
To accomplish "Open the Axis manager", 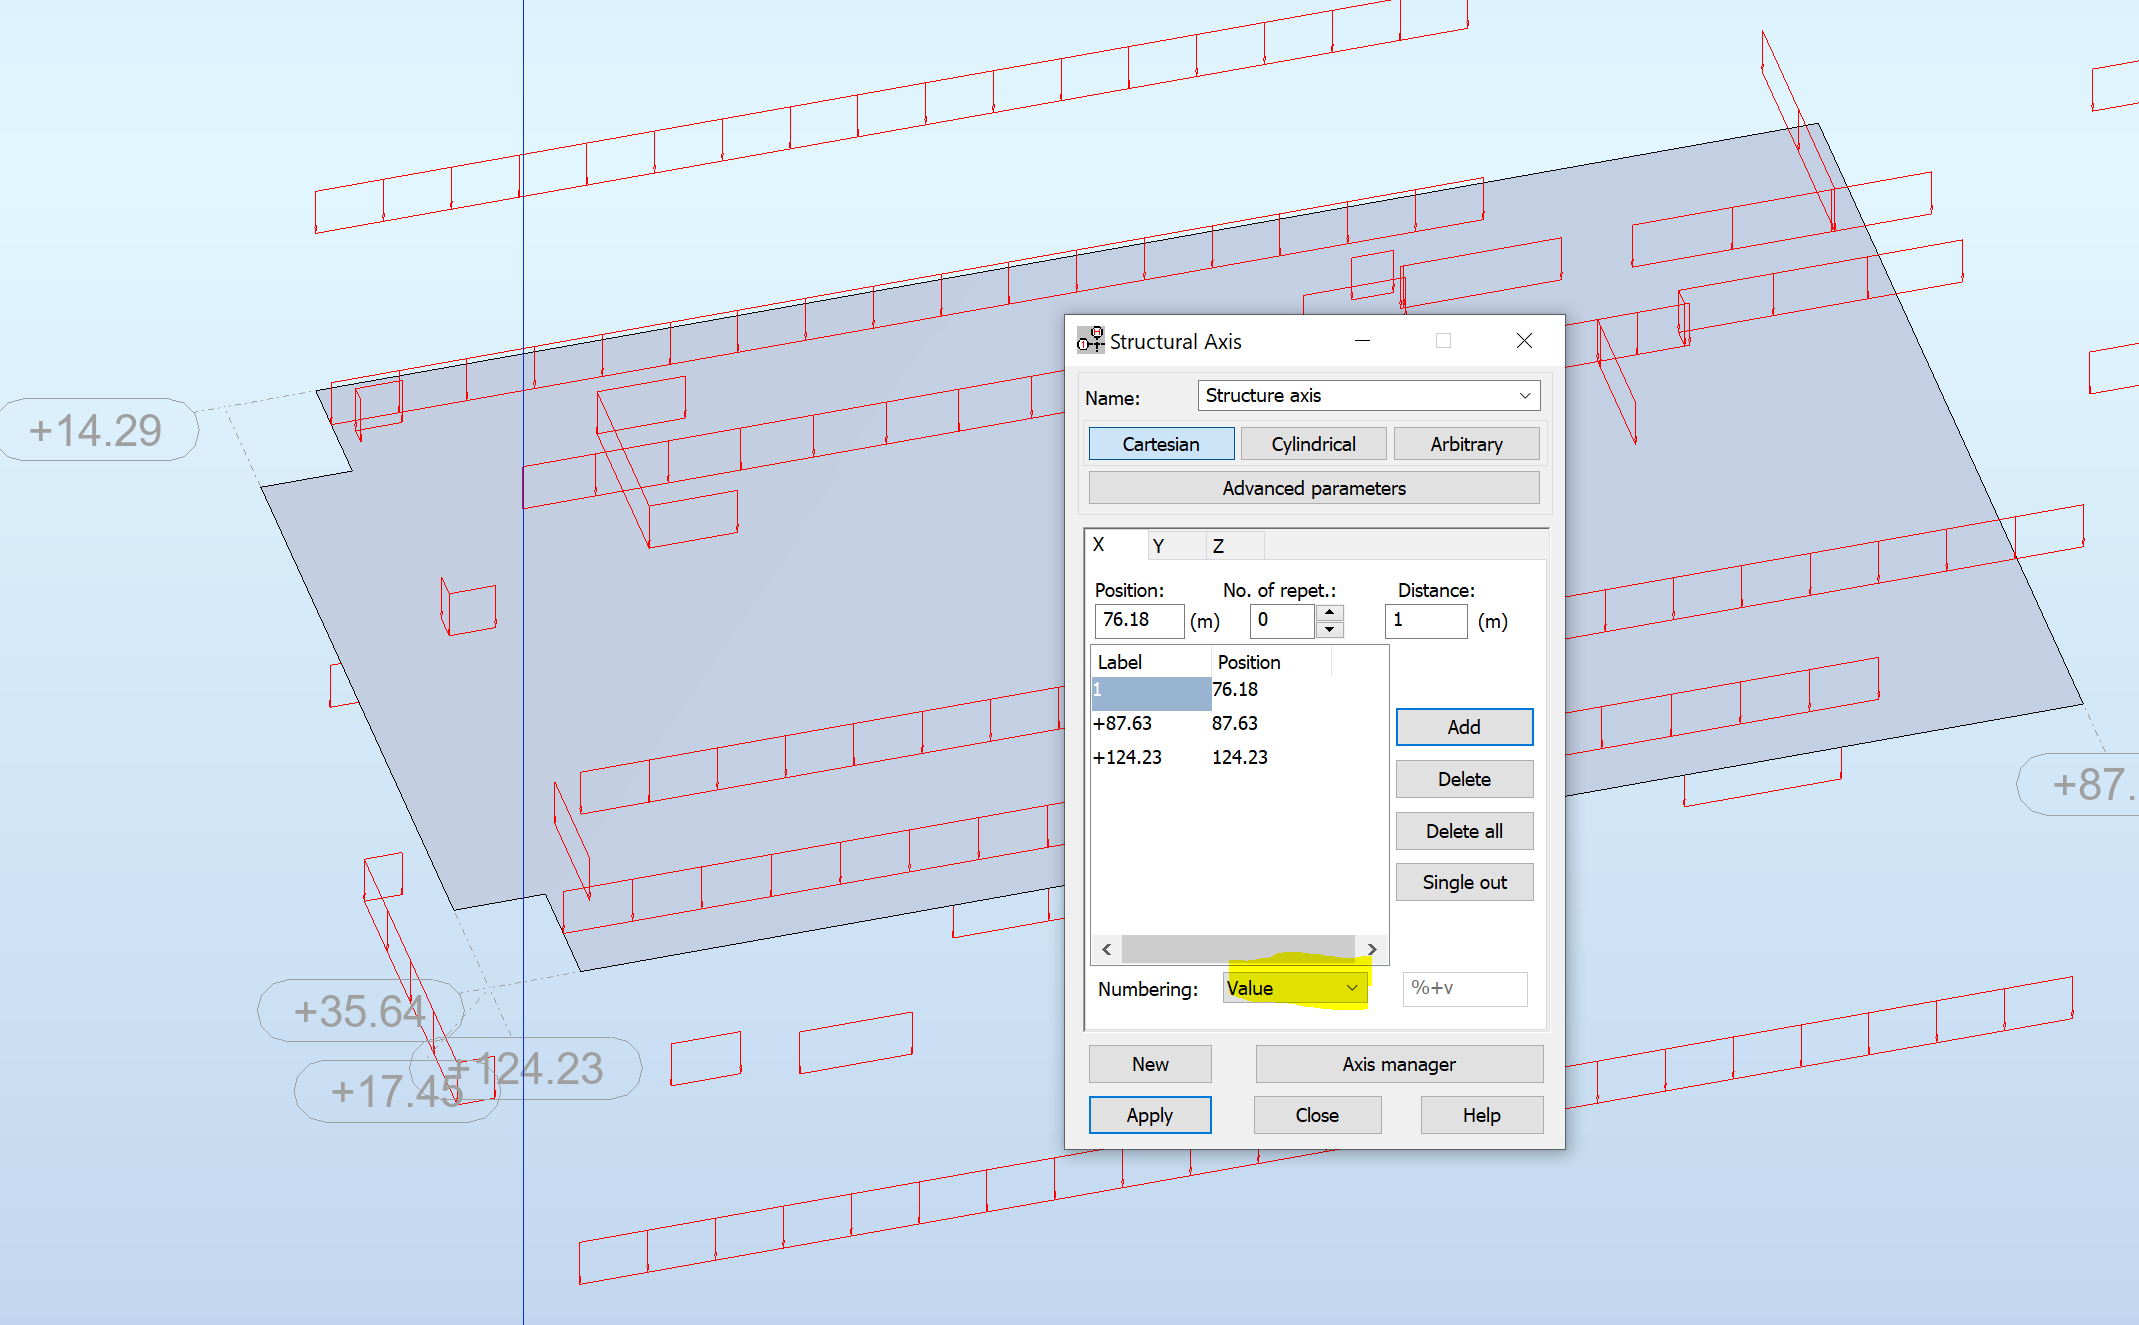I will pyautogui.click(x=1398, y=1064).
